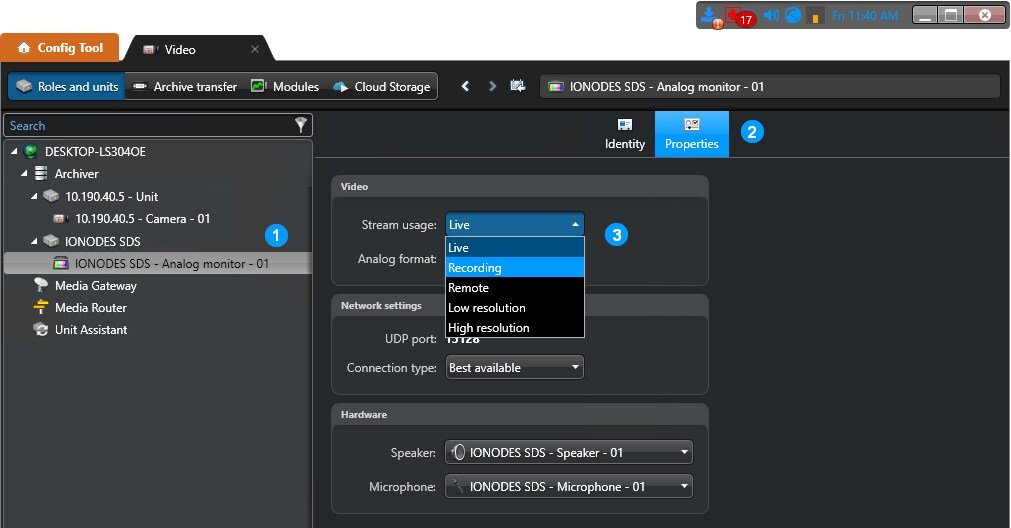Click the download updates icon in tray
Screen dimensions: 1011x528
710,16
